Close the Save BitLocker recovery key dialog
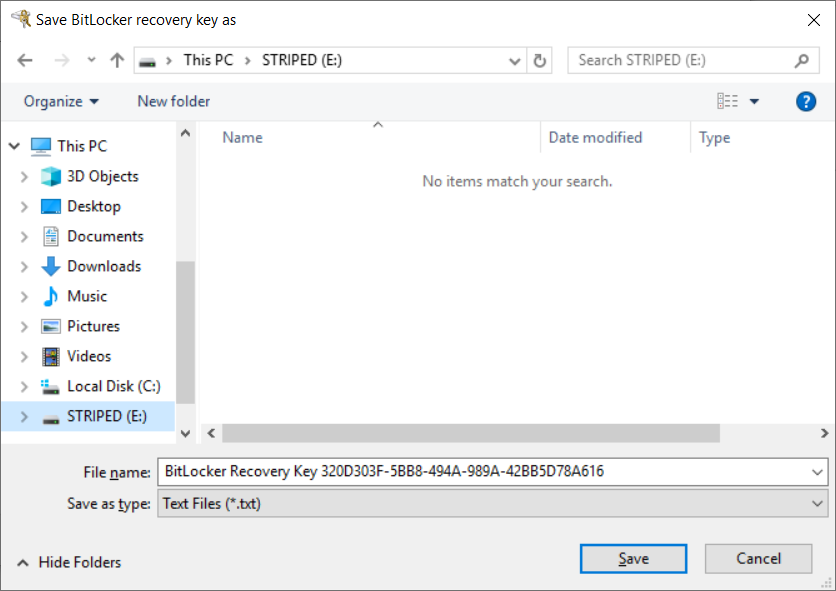 click(x=814, y=20)
